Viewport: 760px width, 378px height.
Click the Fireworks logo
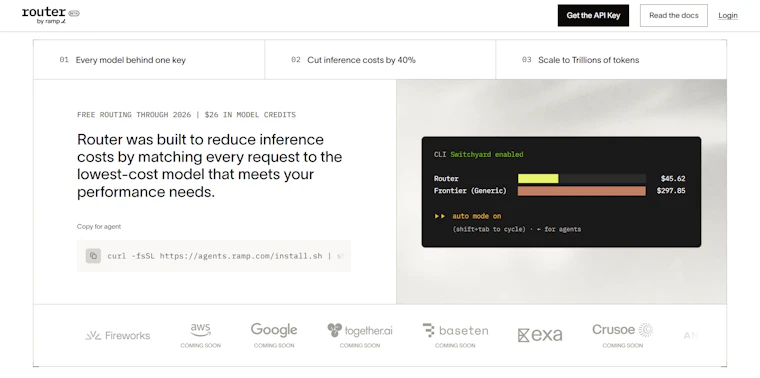point(118,335)
